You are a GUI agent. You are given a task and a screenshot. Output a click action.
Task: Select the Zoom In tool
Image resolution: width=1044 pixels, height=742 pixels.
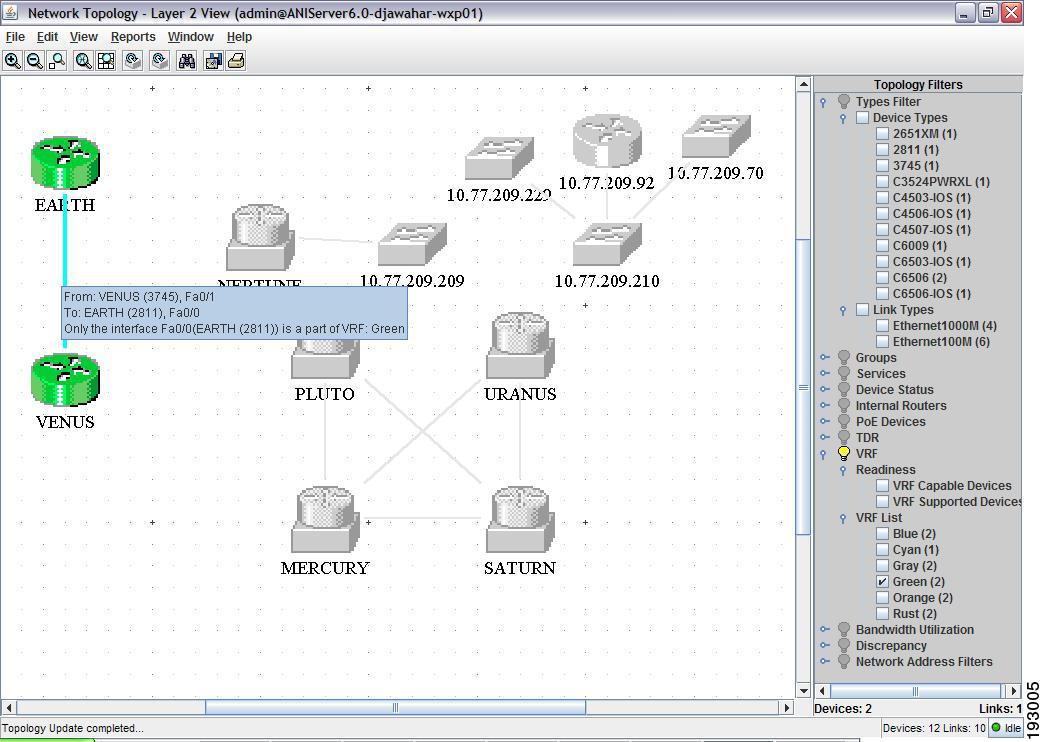coord(13,61)
